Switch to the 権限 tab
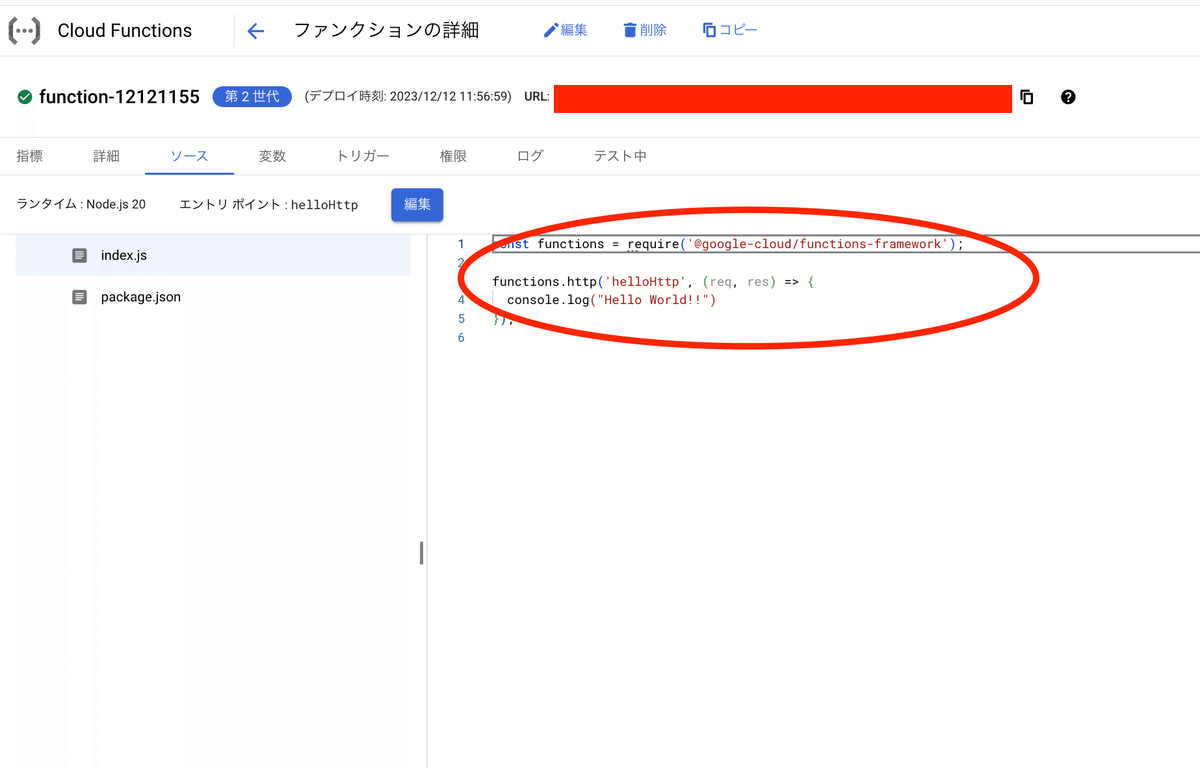 (x=453, y=156)
